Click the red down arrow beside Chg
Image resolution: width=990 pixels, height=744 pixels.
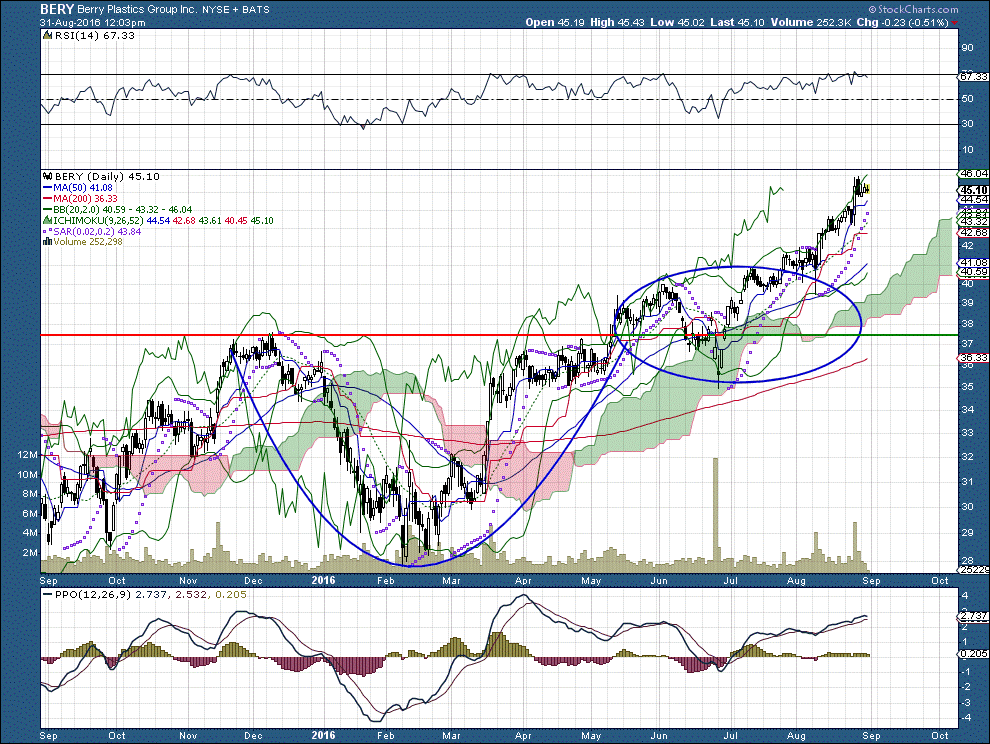955,23
